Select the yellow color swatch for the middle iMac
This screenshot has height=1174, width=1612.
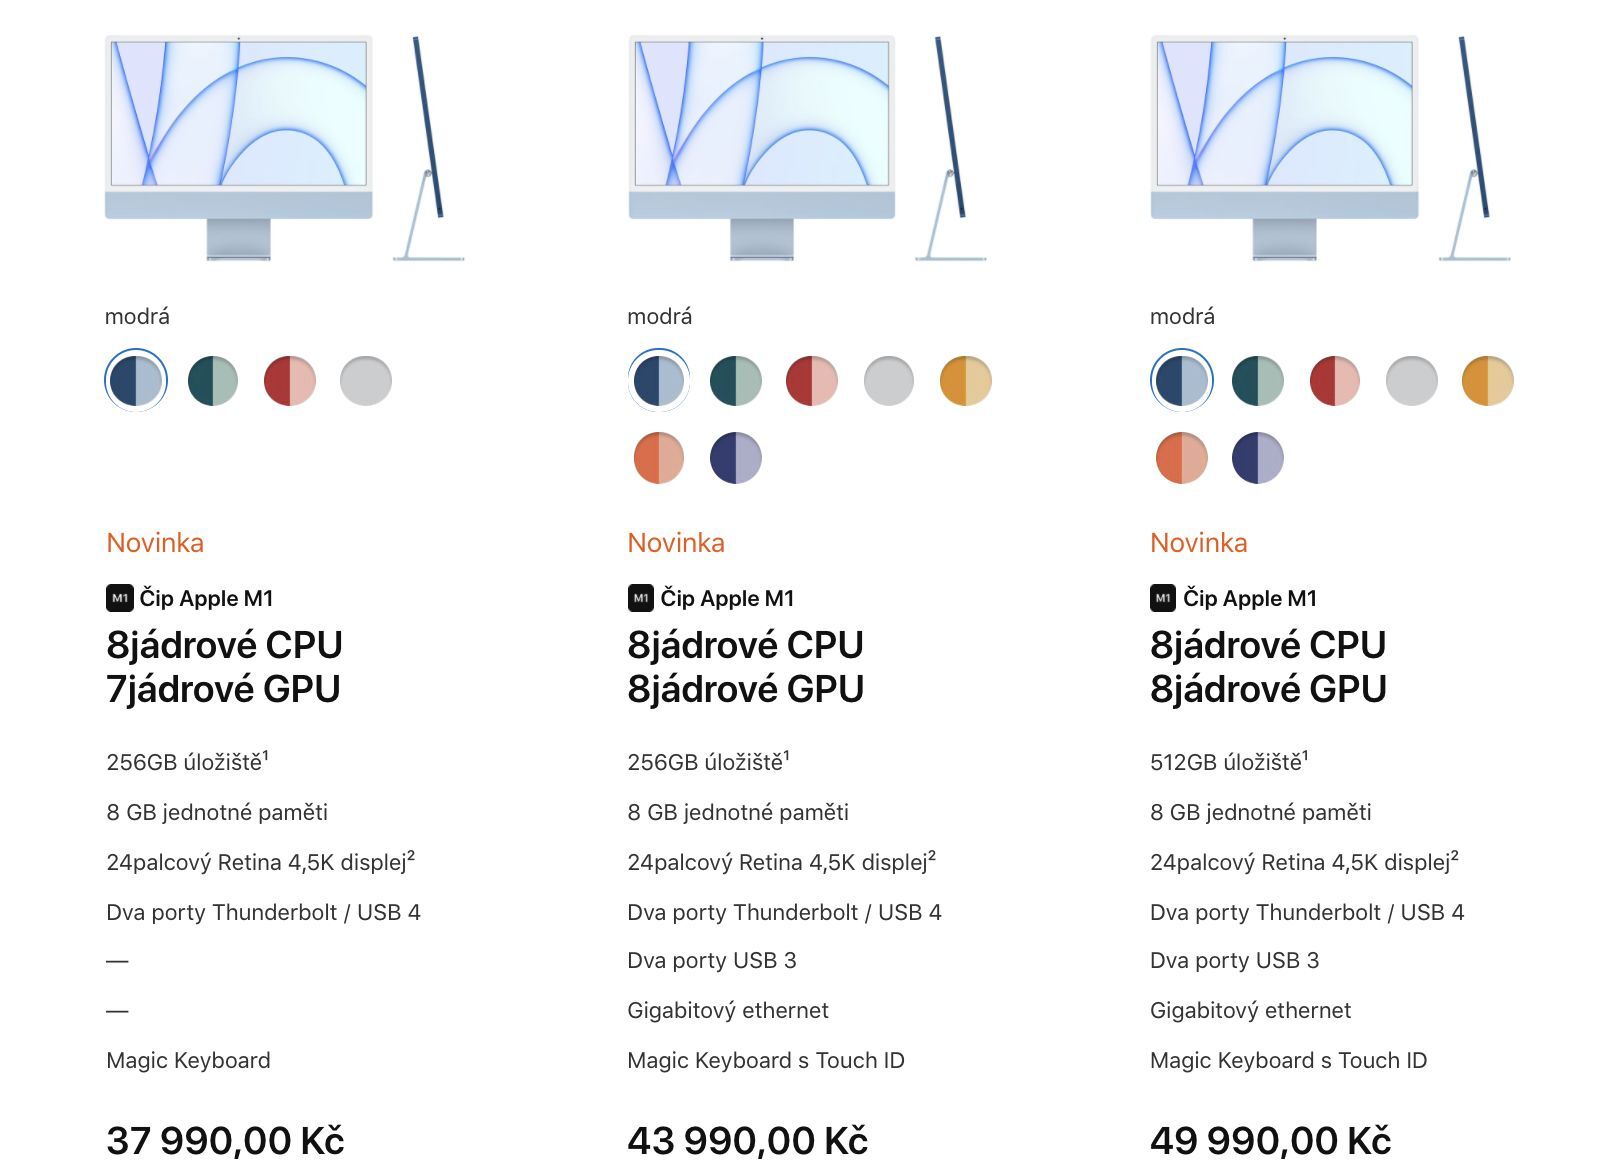coord(968,380)
